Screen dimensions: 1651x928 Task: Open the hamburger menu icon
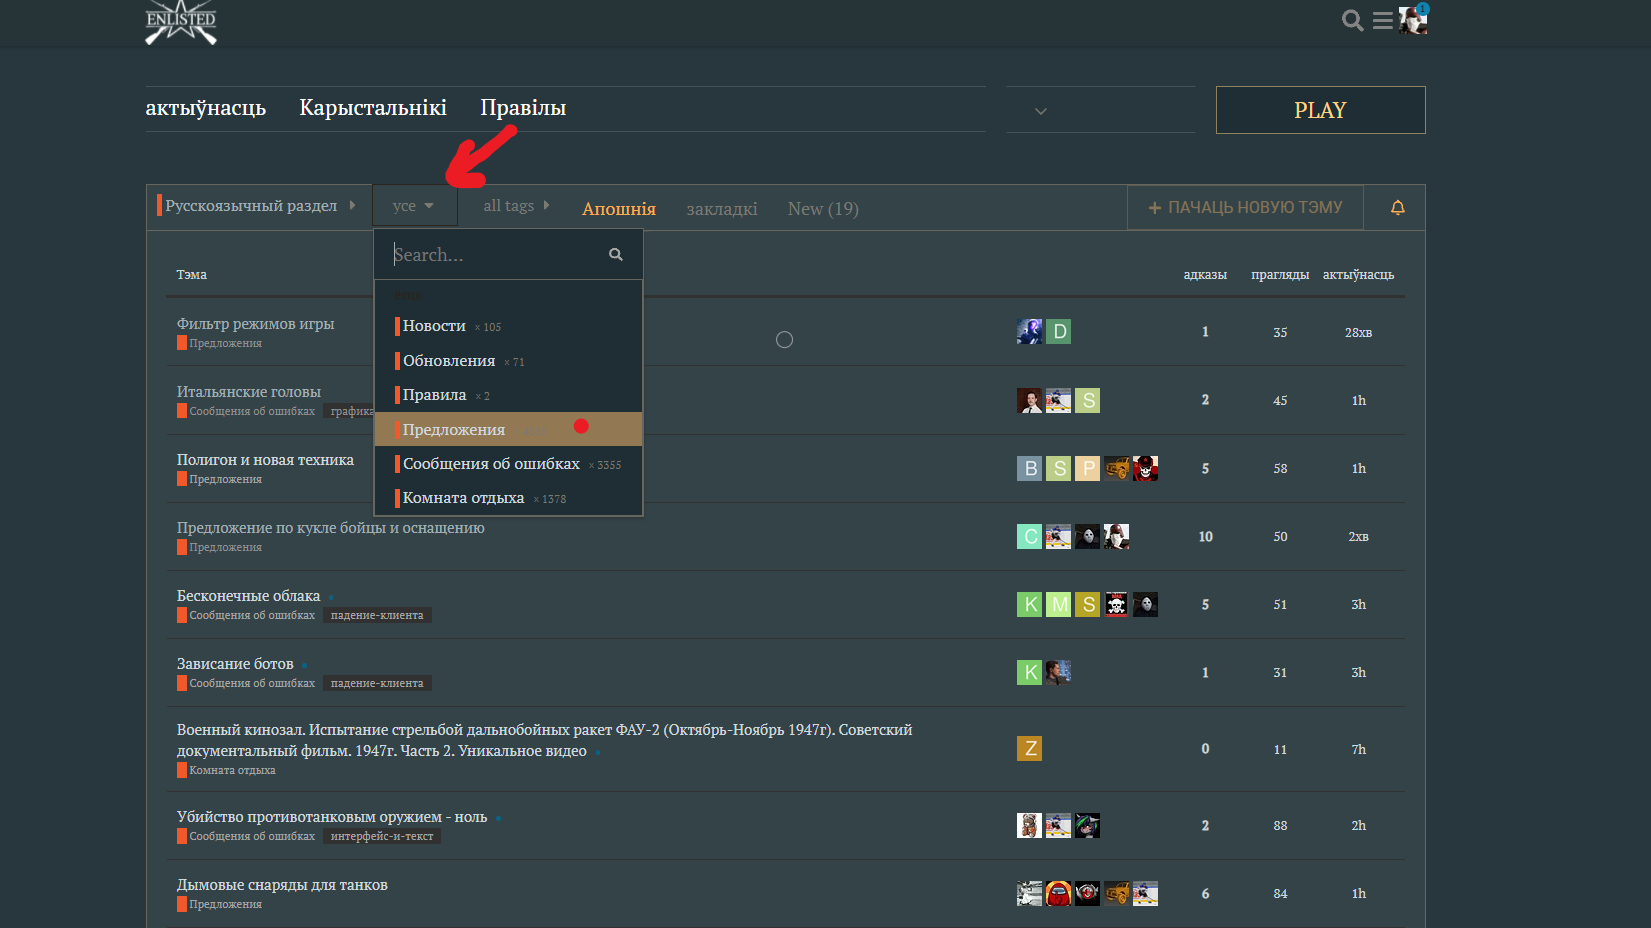click(1382, 21)
